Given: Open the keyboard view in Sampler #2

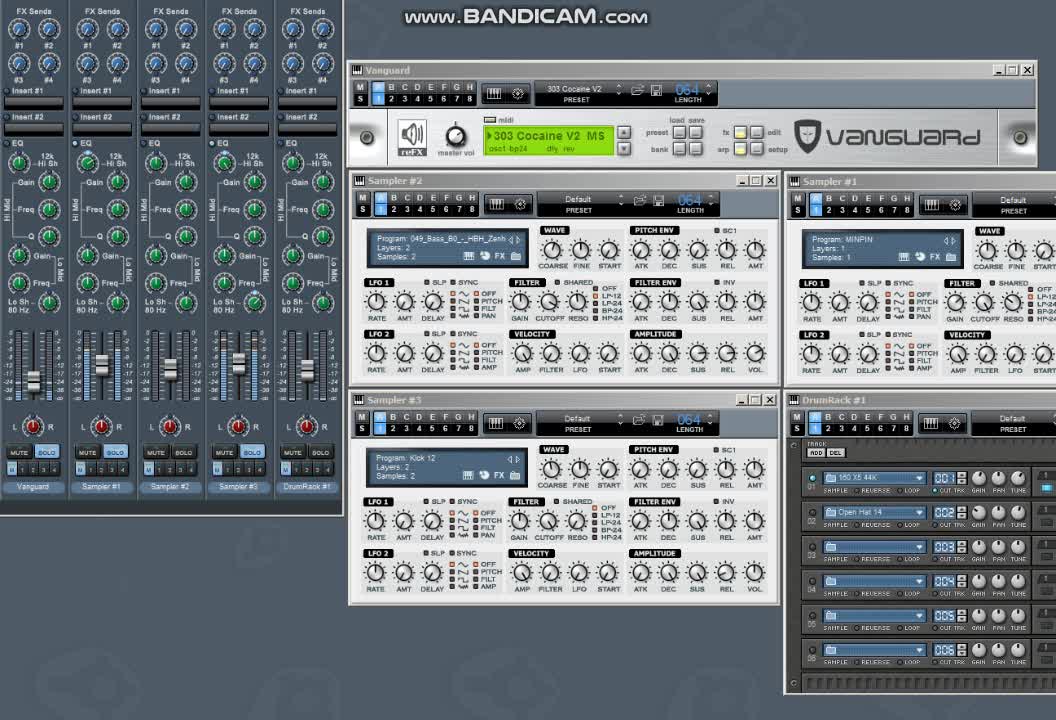Looking at the screenshot, I should tap(496, 204).
